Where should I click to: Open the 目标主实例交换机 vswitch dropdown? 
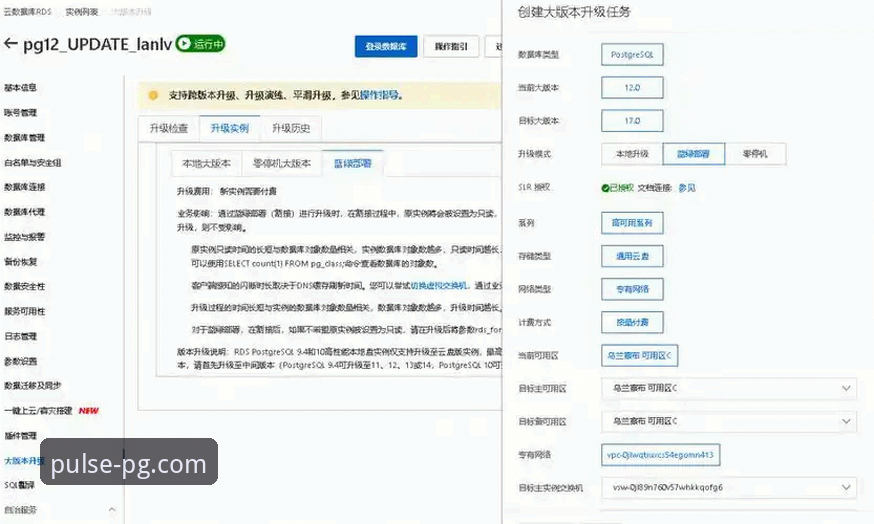729,487
